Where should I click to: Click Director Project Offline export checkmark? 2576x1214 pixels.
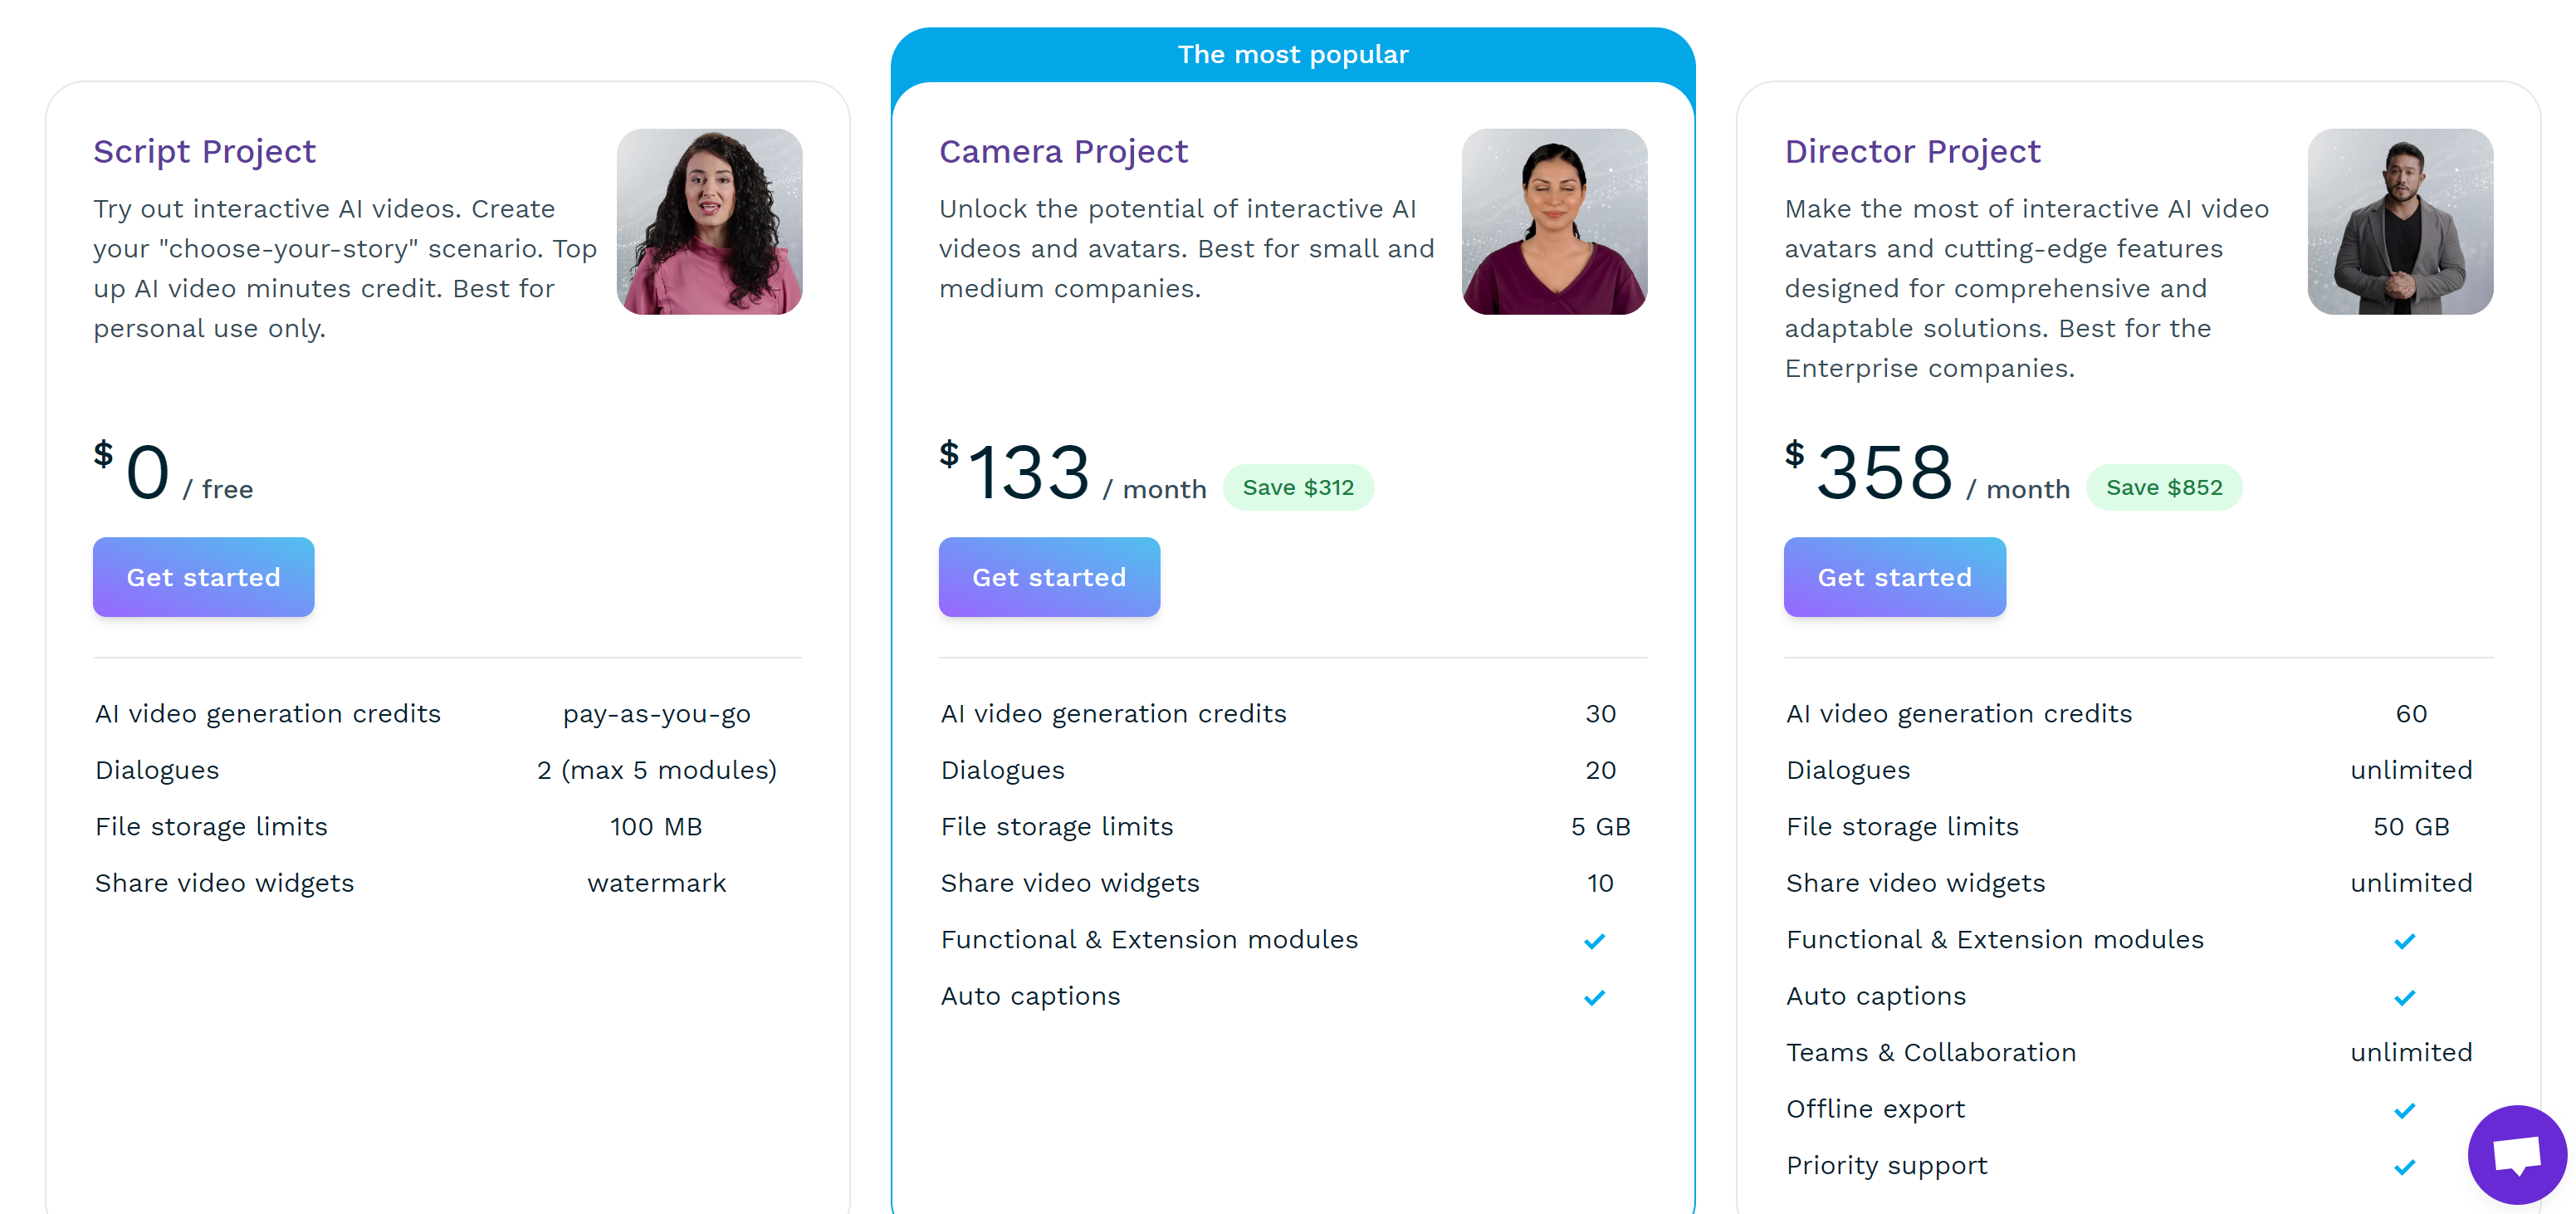point(2404,1111)
